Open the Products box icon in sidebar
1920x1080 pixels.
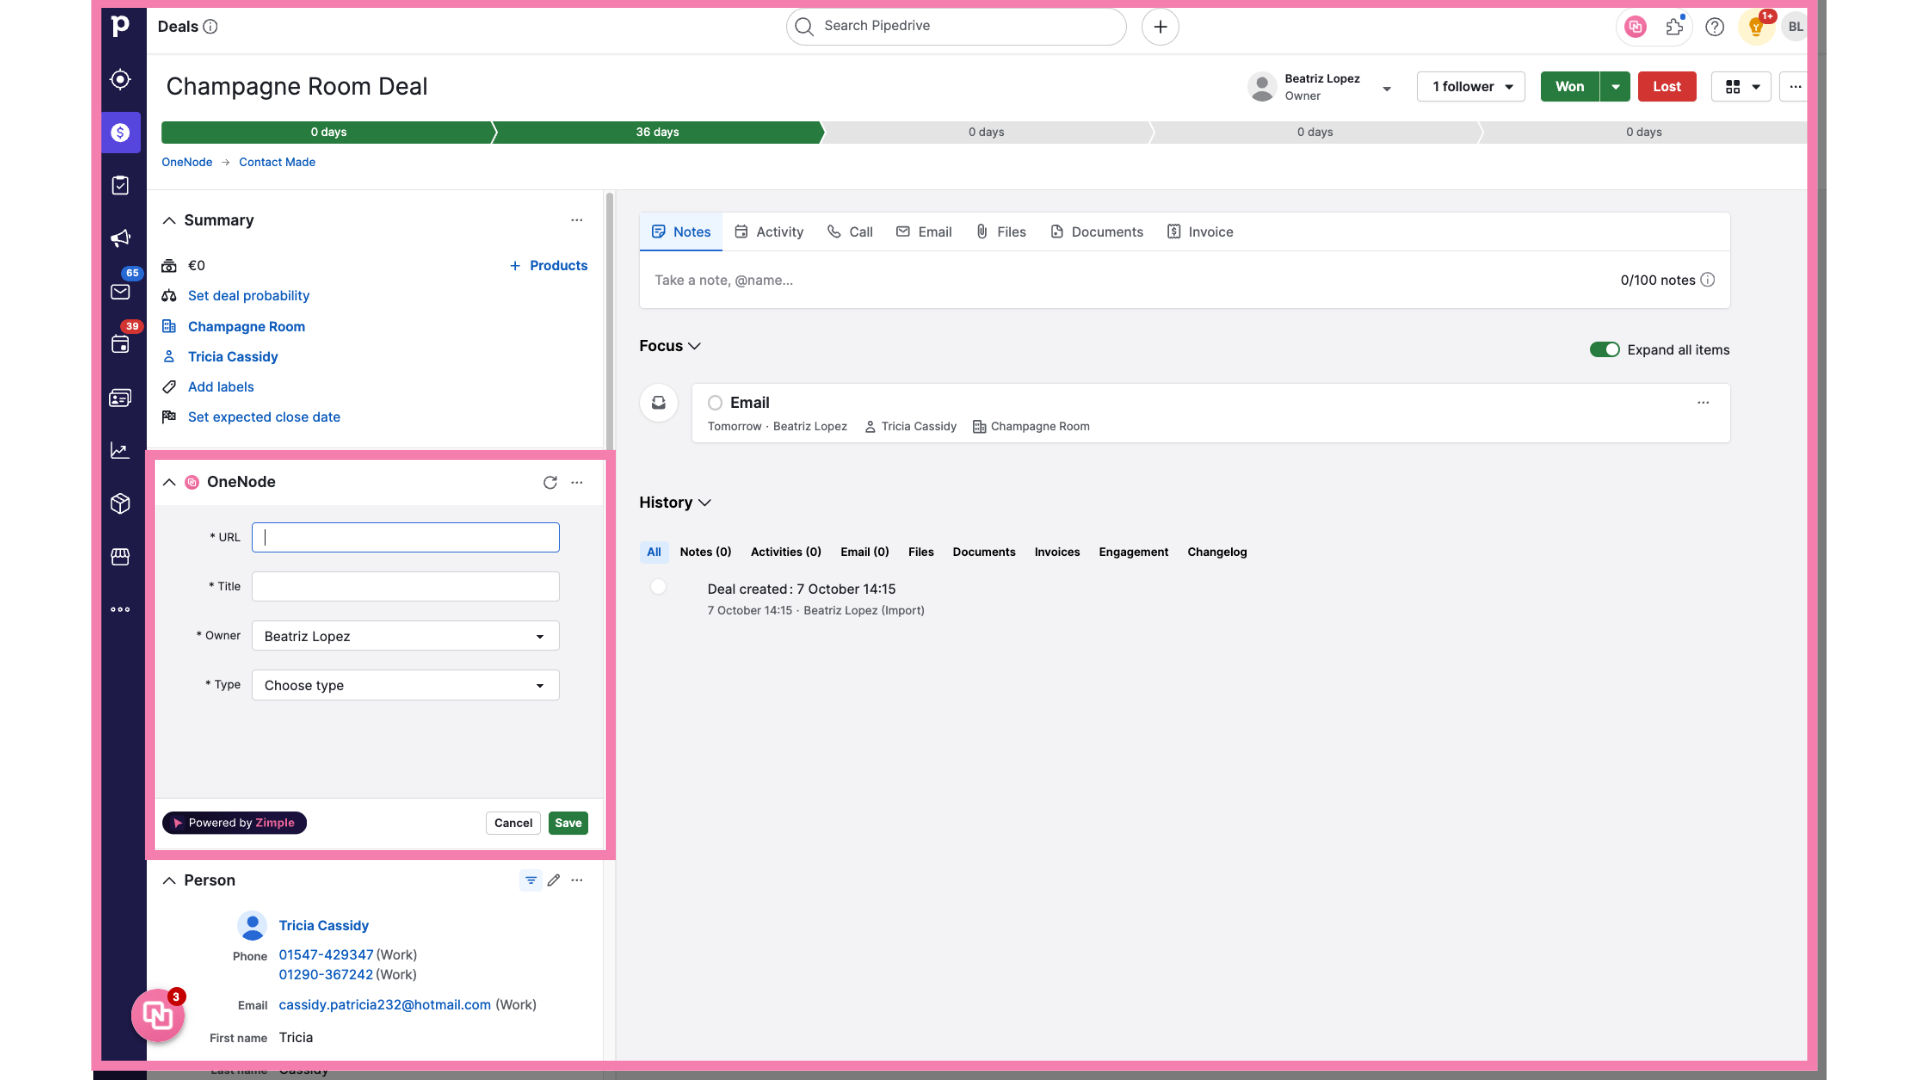point(120,504)
